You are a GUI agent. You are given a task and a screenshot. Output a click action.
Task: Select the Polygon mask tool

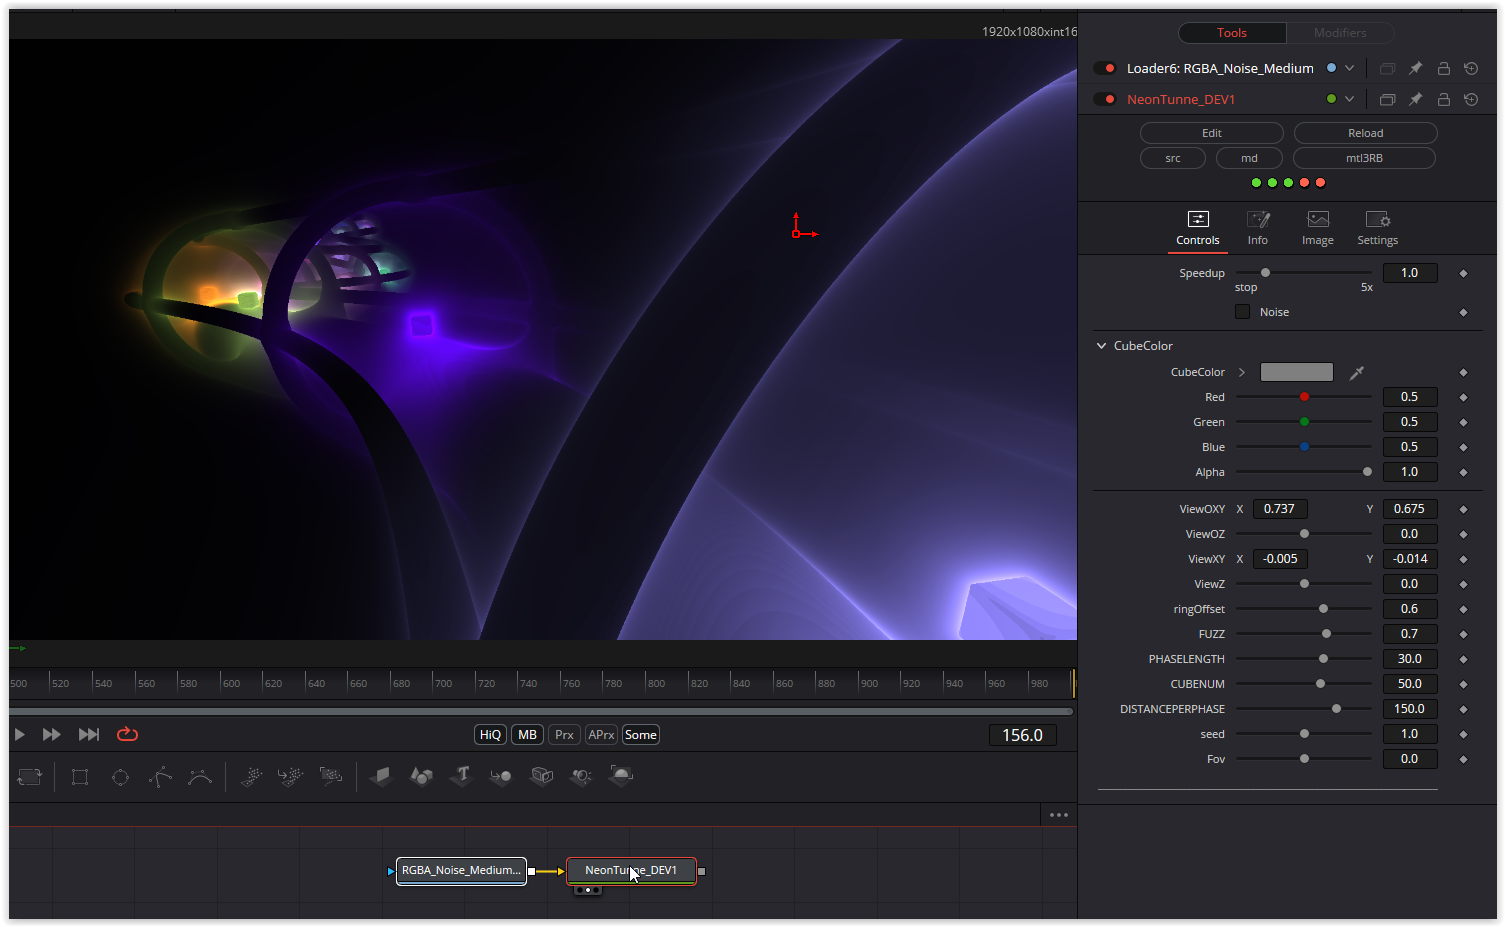(x=160, y=777)
